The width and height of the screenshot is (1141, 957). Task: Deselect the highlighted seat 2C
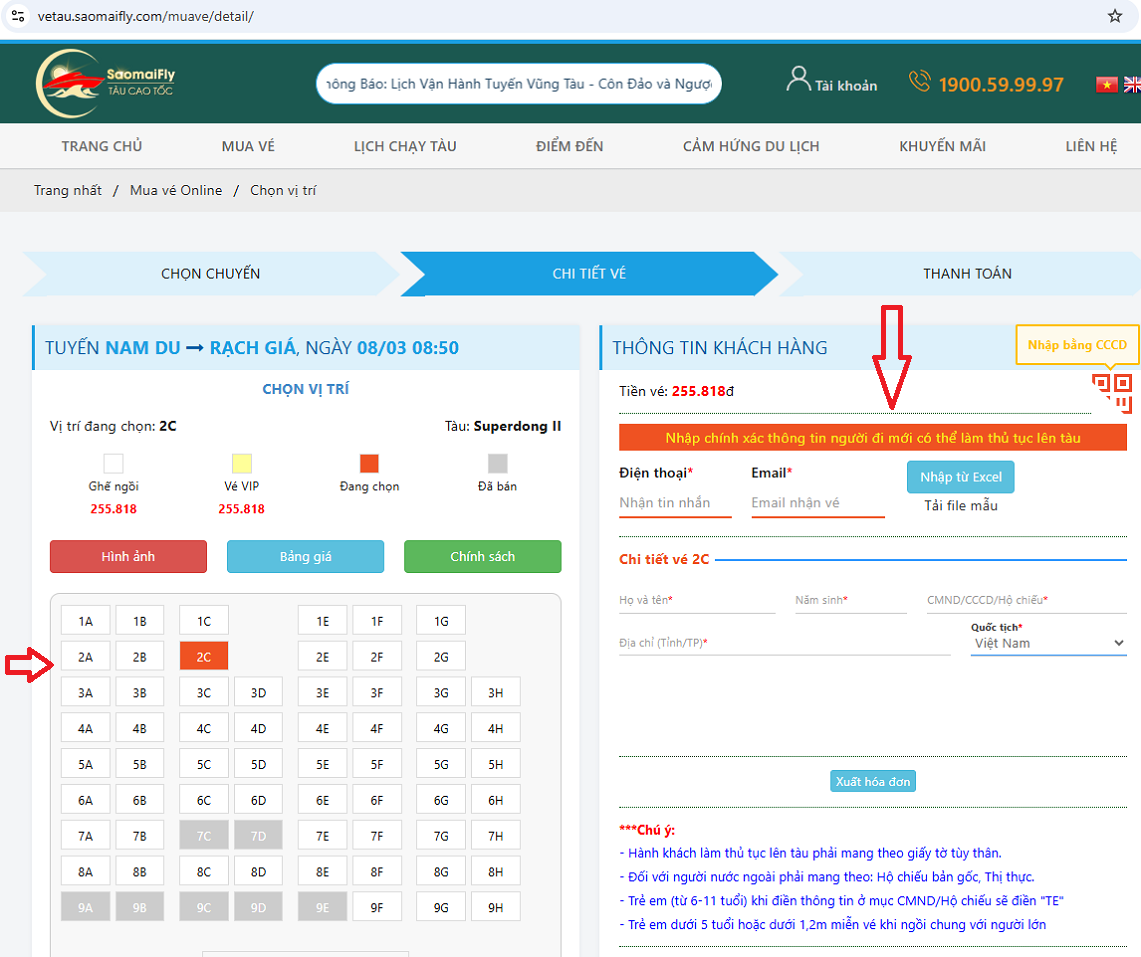pos(204,656)
